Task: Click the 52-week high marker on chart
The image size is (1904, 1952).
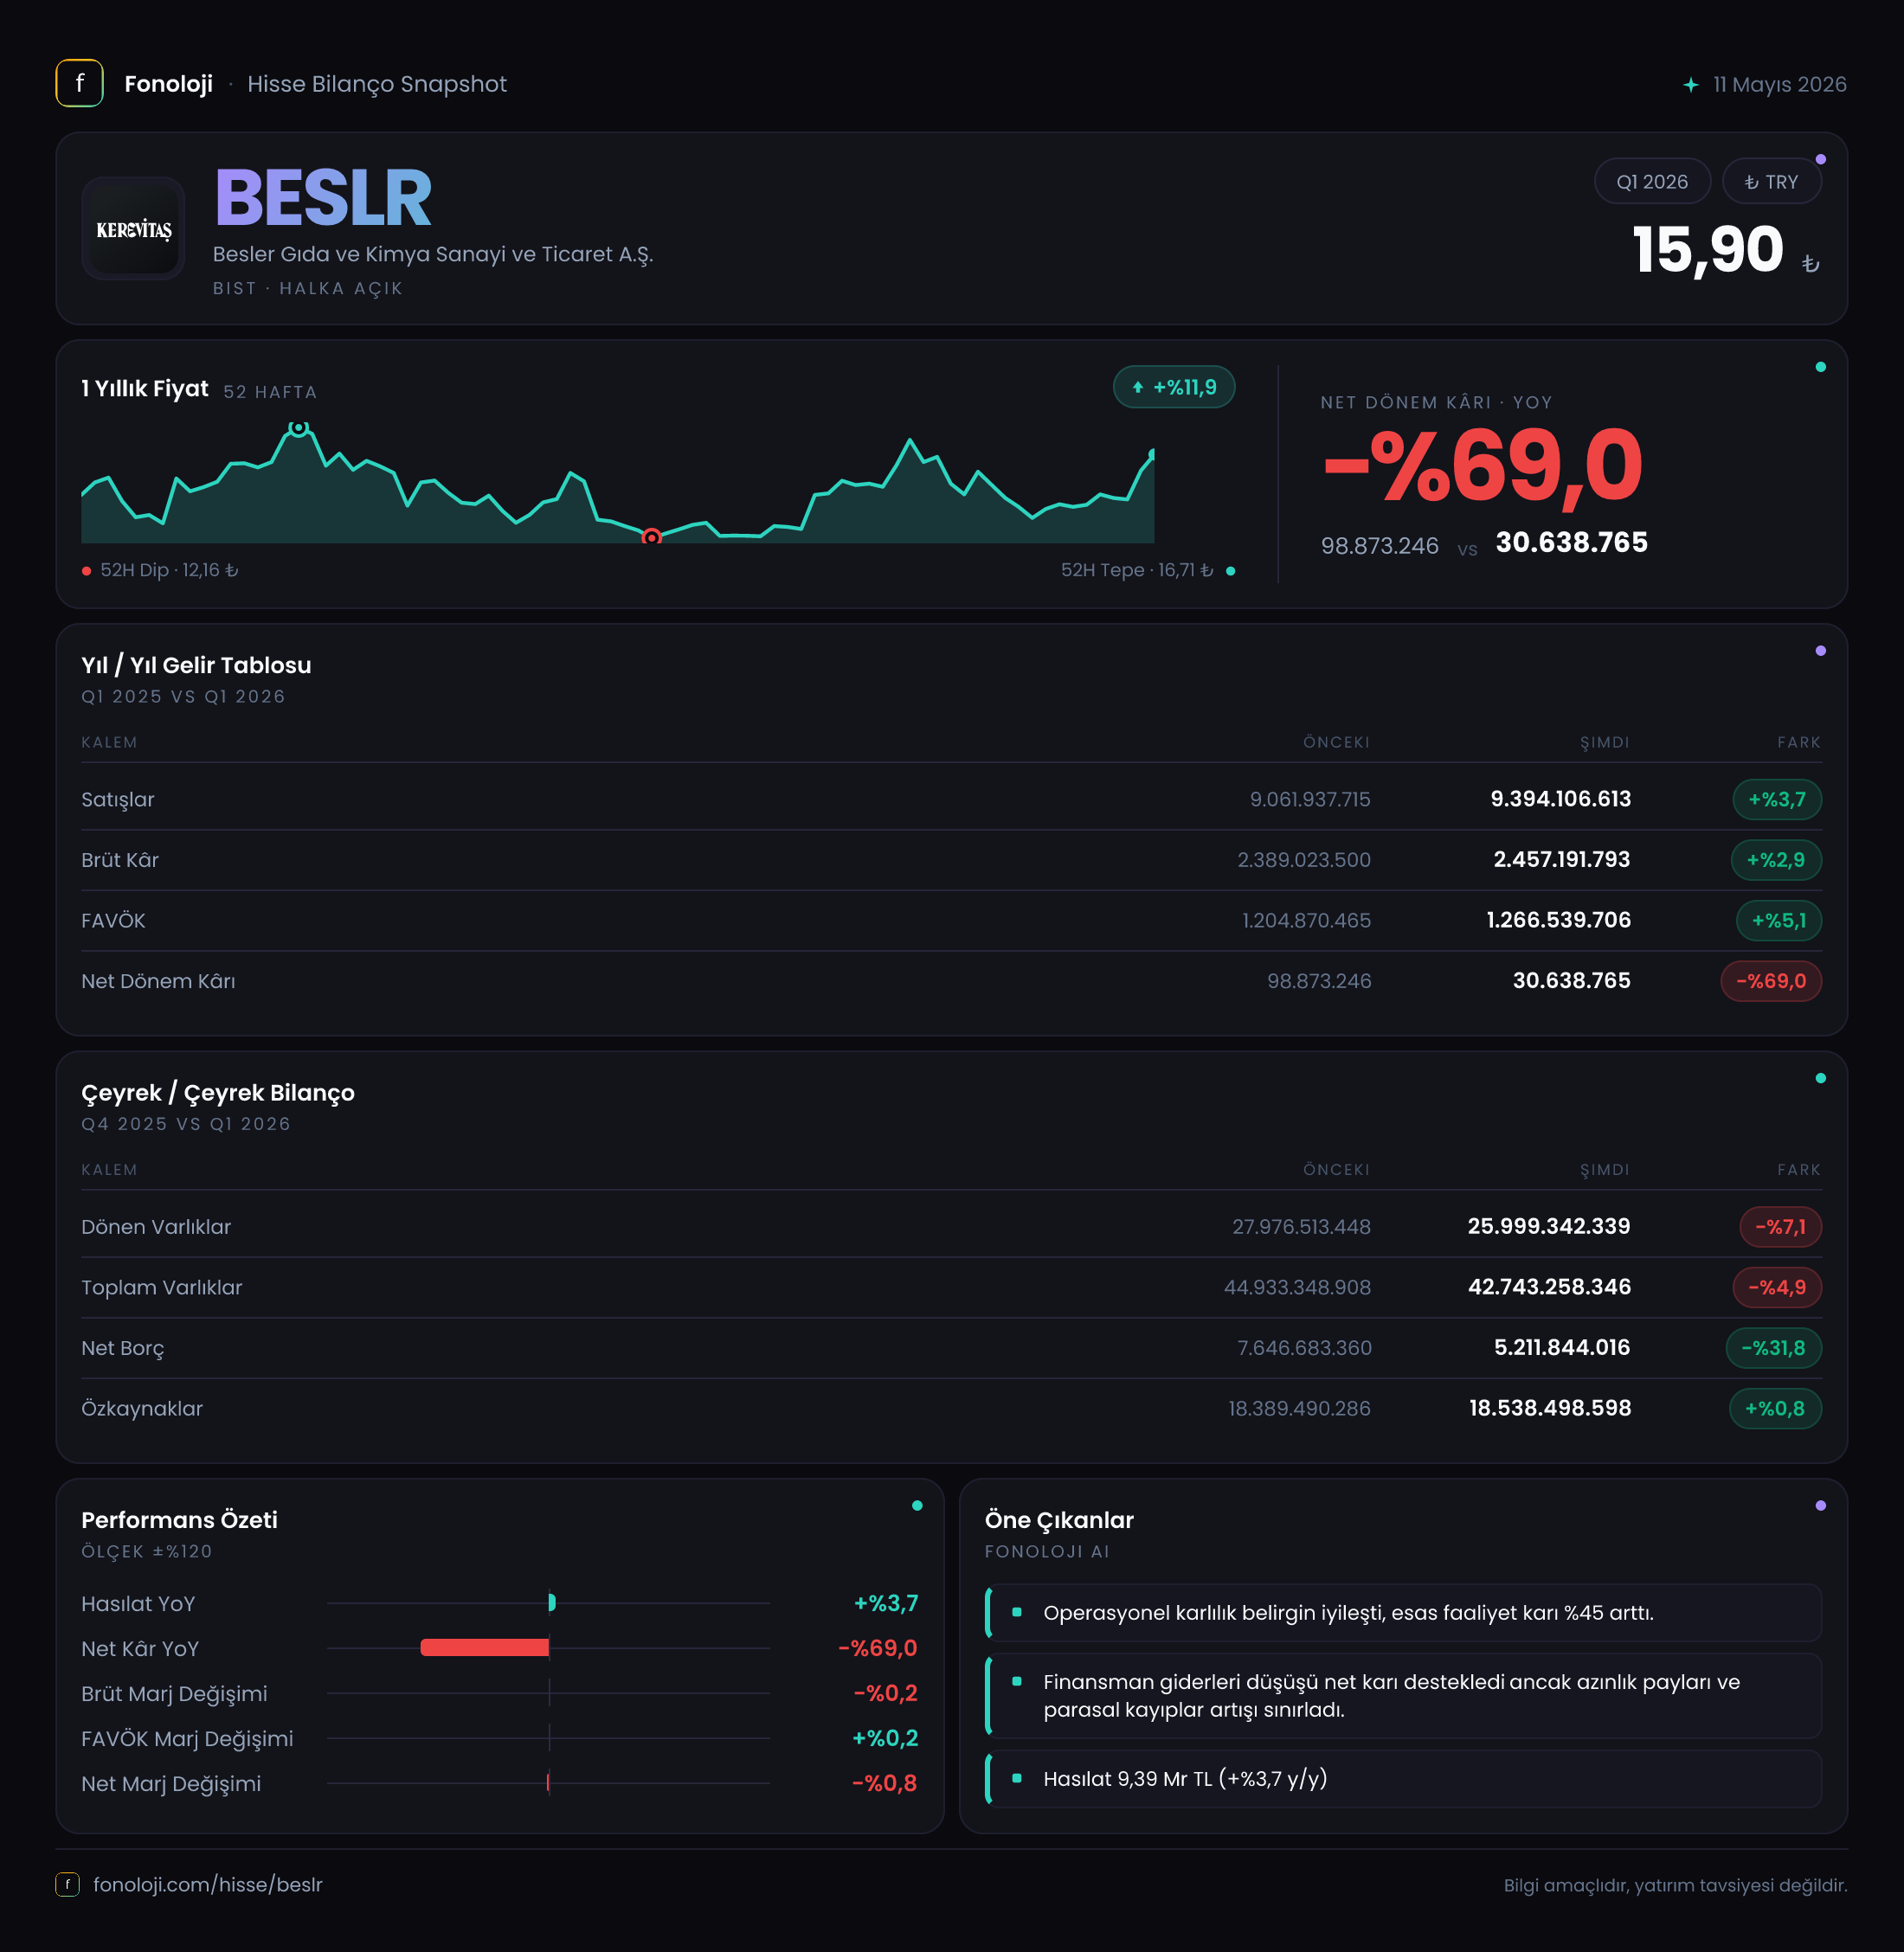Action: tap(298, 428)
